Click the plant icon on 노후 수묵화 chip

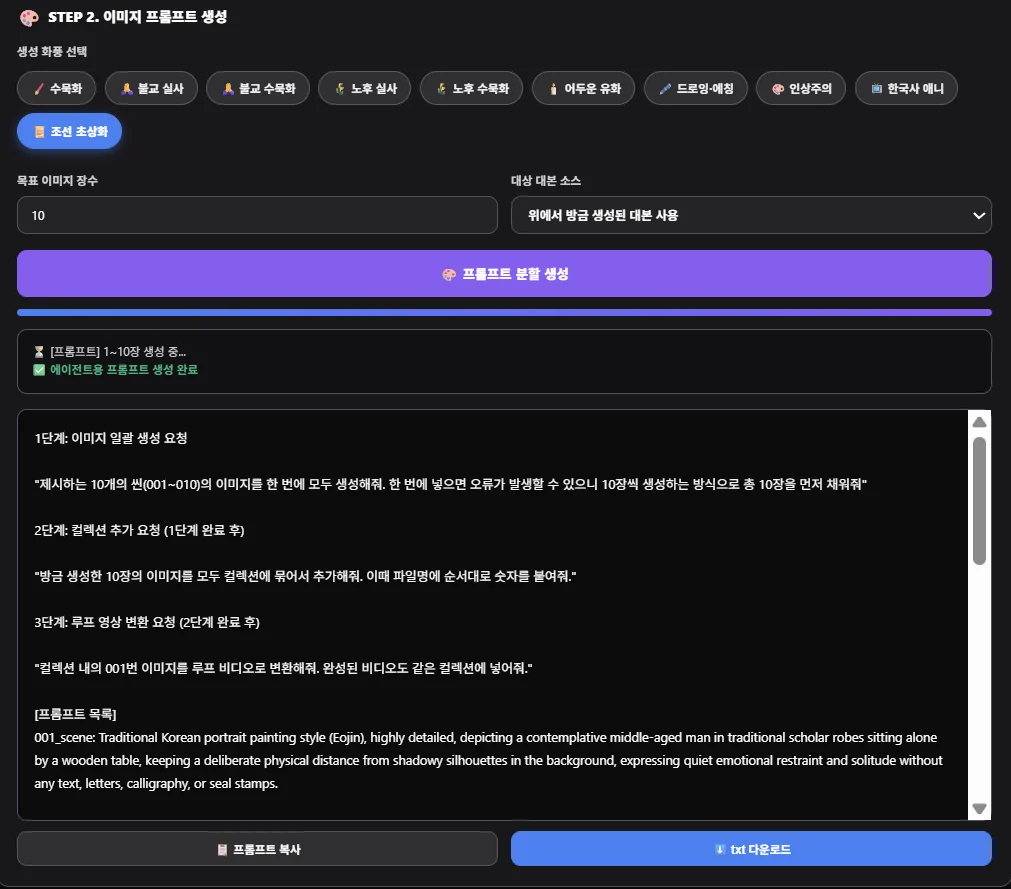click(442, 89)
